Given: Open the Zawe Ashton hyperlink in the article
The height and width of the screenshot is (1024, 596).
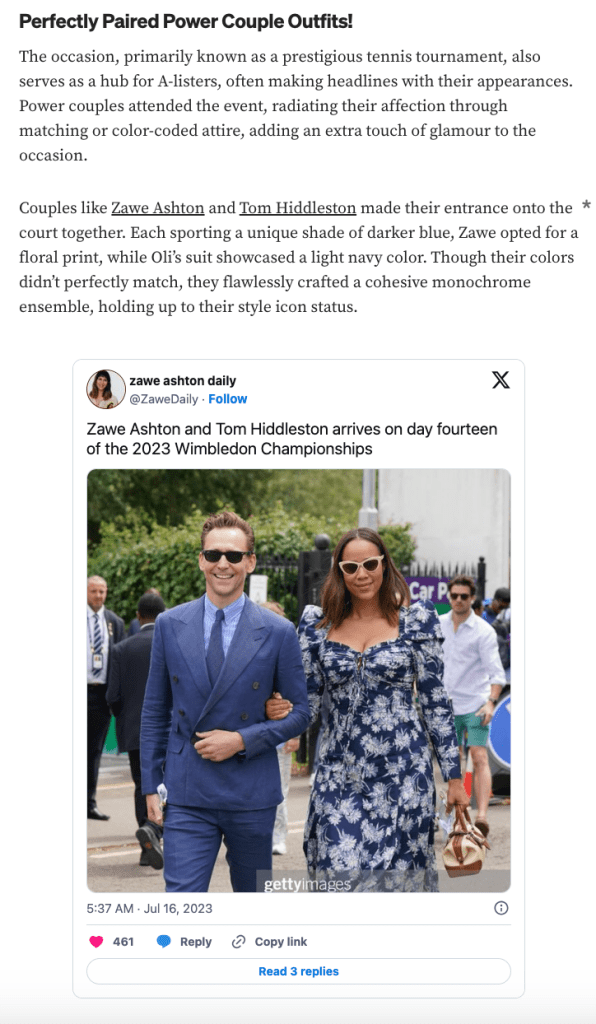Looking at the screenshot, I should point(157,208).
